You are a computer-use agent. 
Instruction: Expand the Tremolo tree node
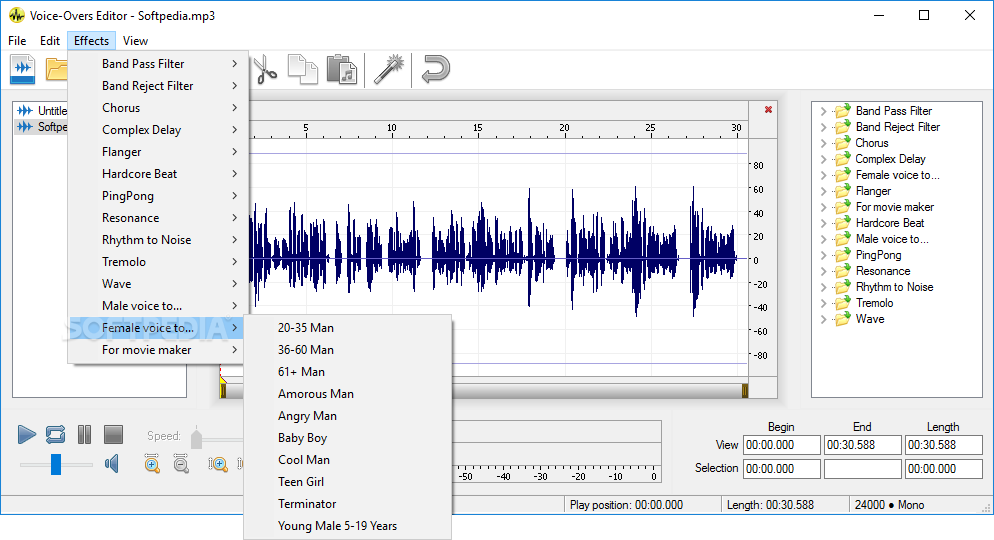[x=823, y=303]
